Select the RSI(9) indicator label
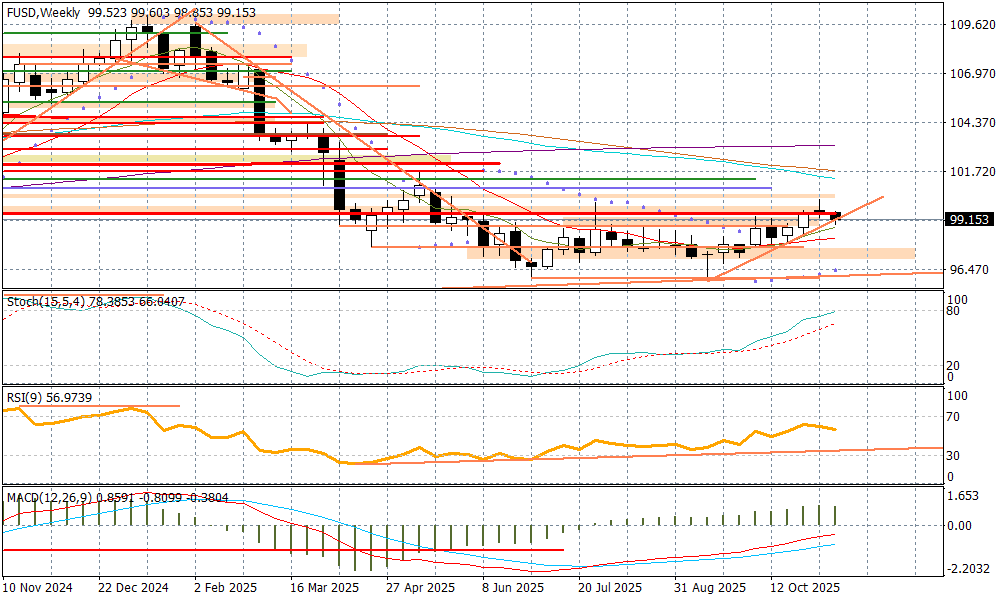1000x600 pixels. (x=23, y=397)
